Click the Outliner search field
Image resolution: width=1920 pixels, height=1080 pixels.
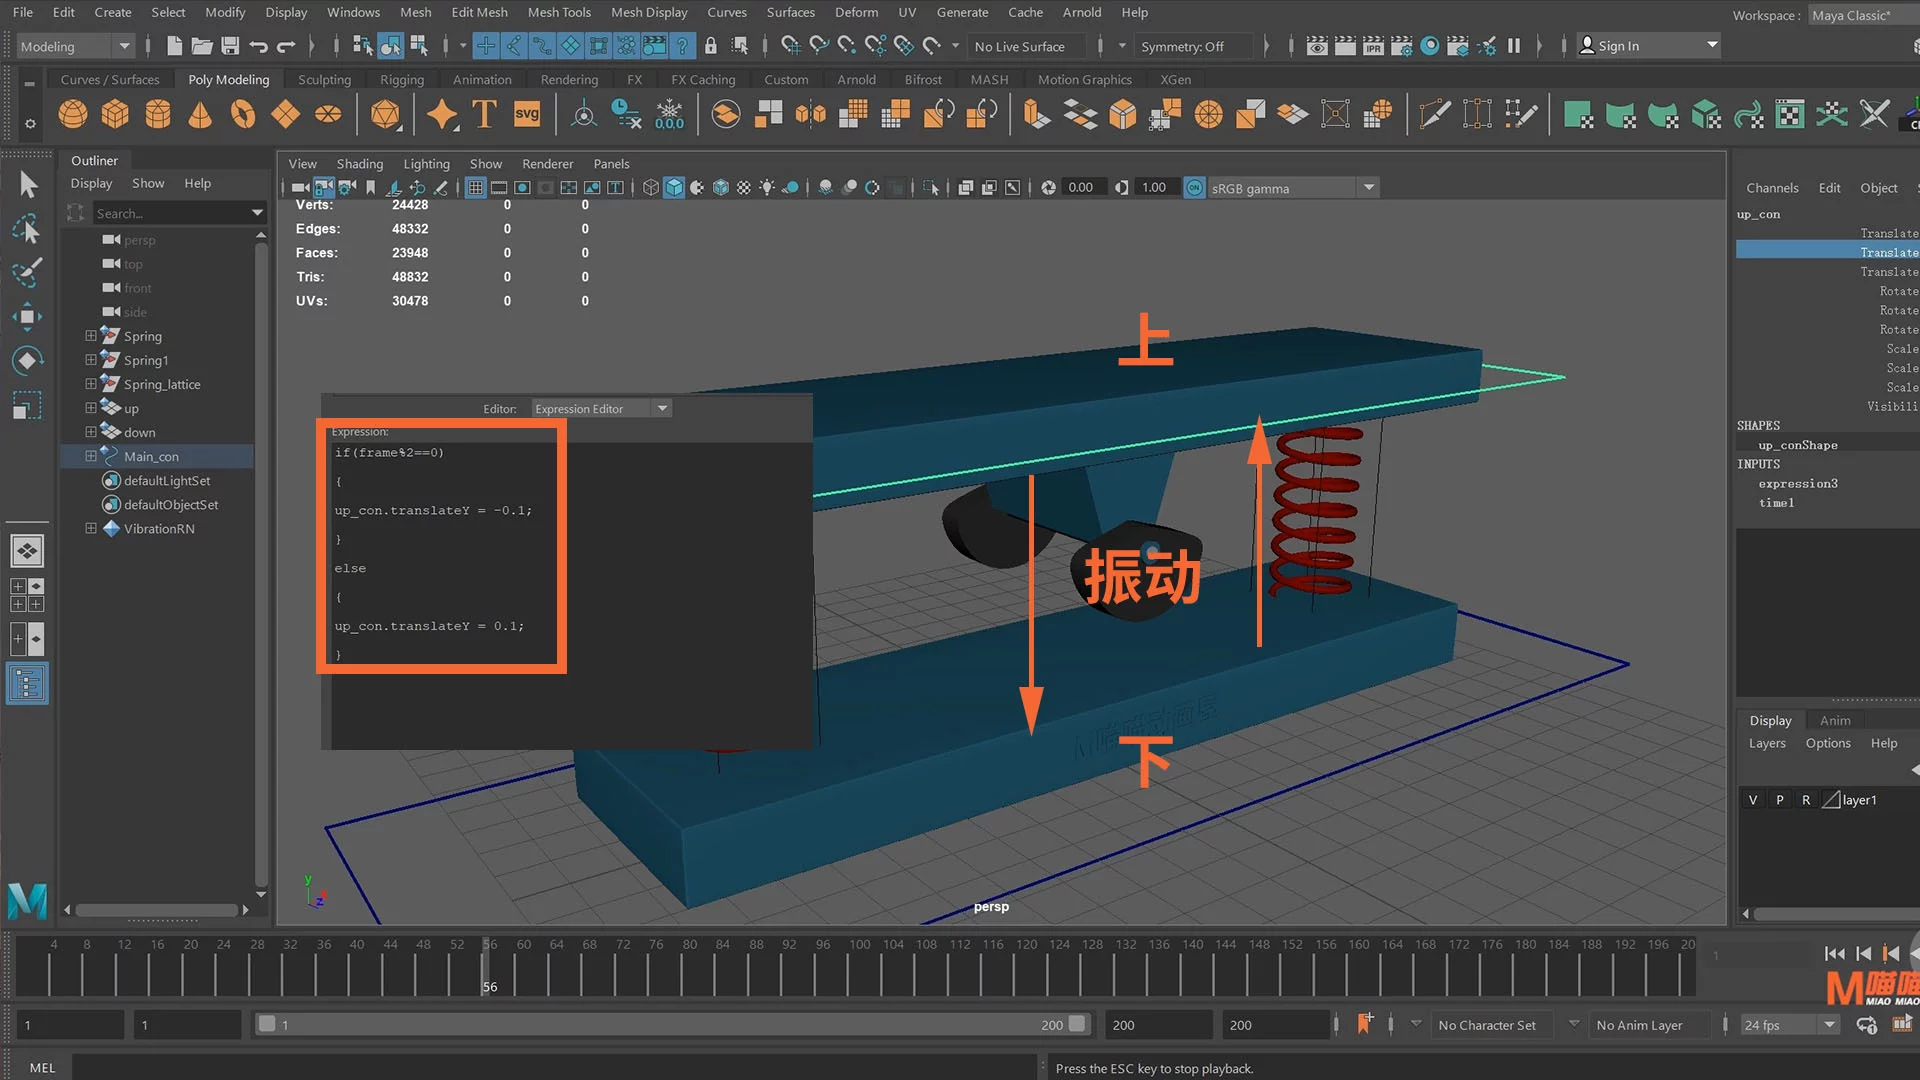coord(172,213)
